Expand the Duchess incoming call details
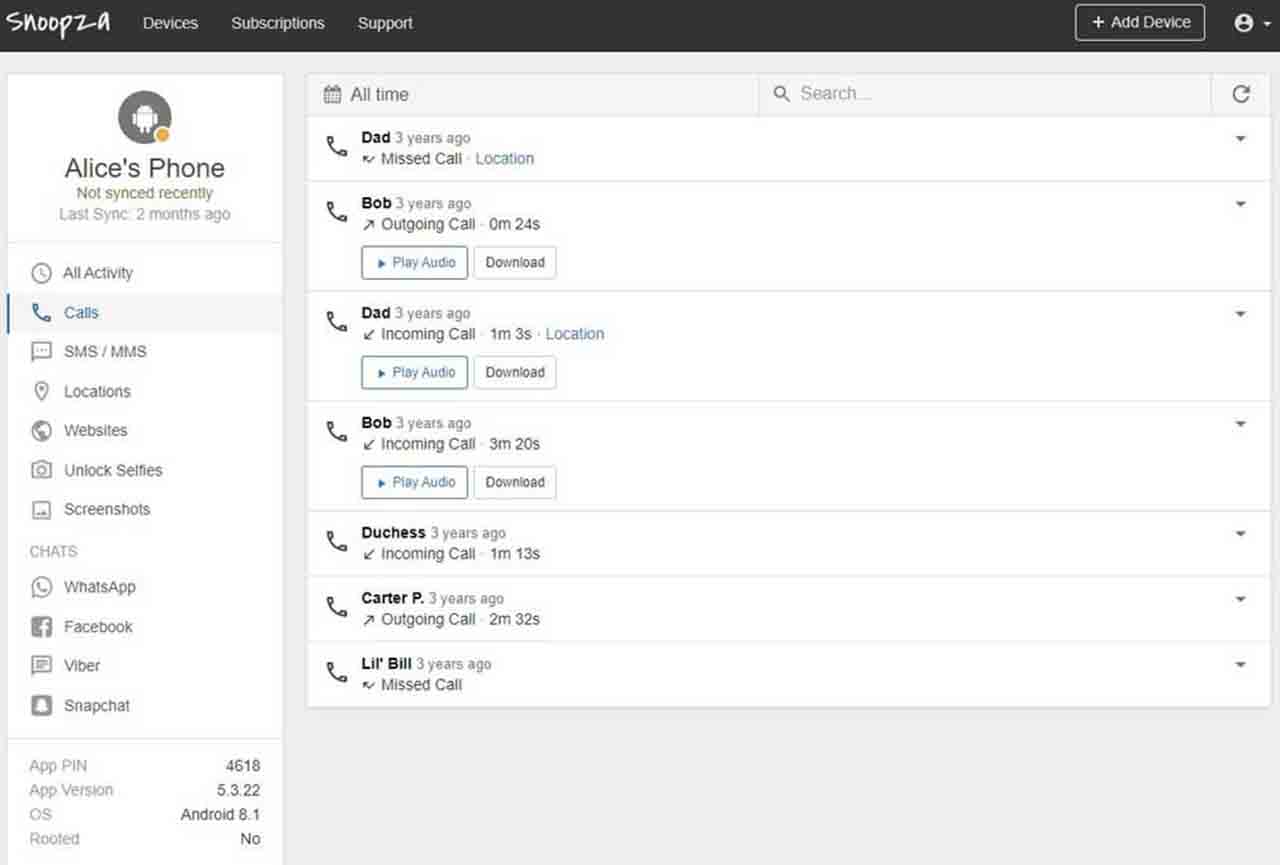The height and width of the screenshot is (865, 1280). 1240,534
